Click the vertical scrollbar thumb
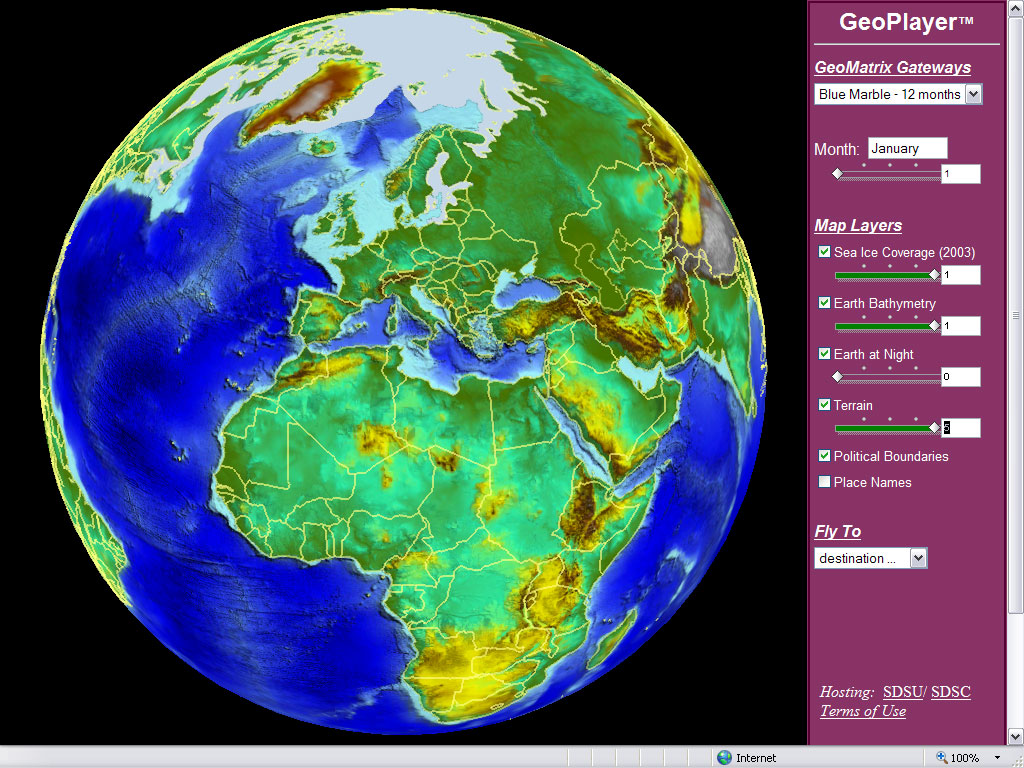1024x768 pixels. tap(1016, 315)
